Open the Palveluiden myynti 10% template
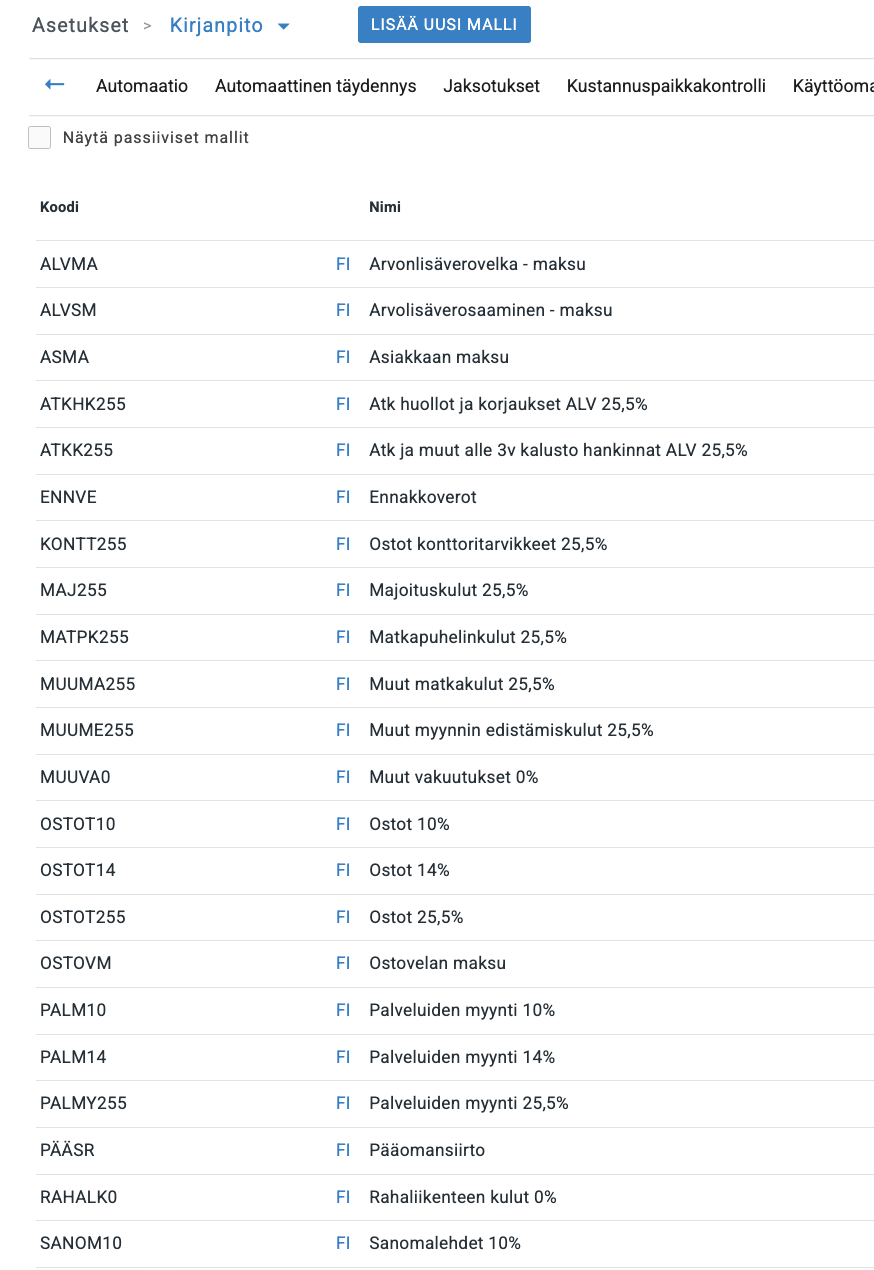Viewport: 874px width, 1270px height. coord(465,1010)
